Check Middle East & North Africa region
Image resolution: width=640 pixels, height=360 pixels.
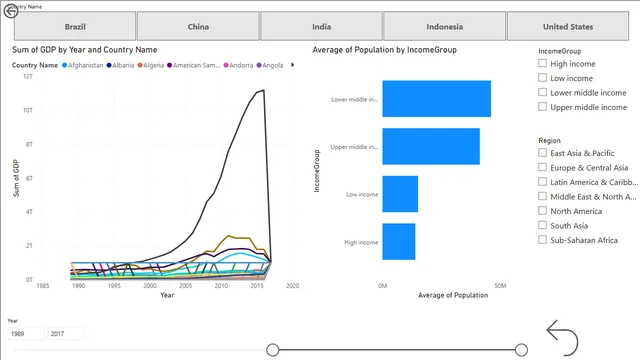pyautogui.click(x=542, y=196)
